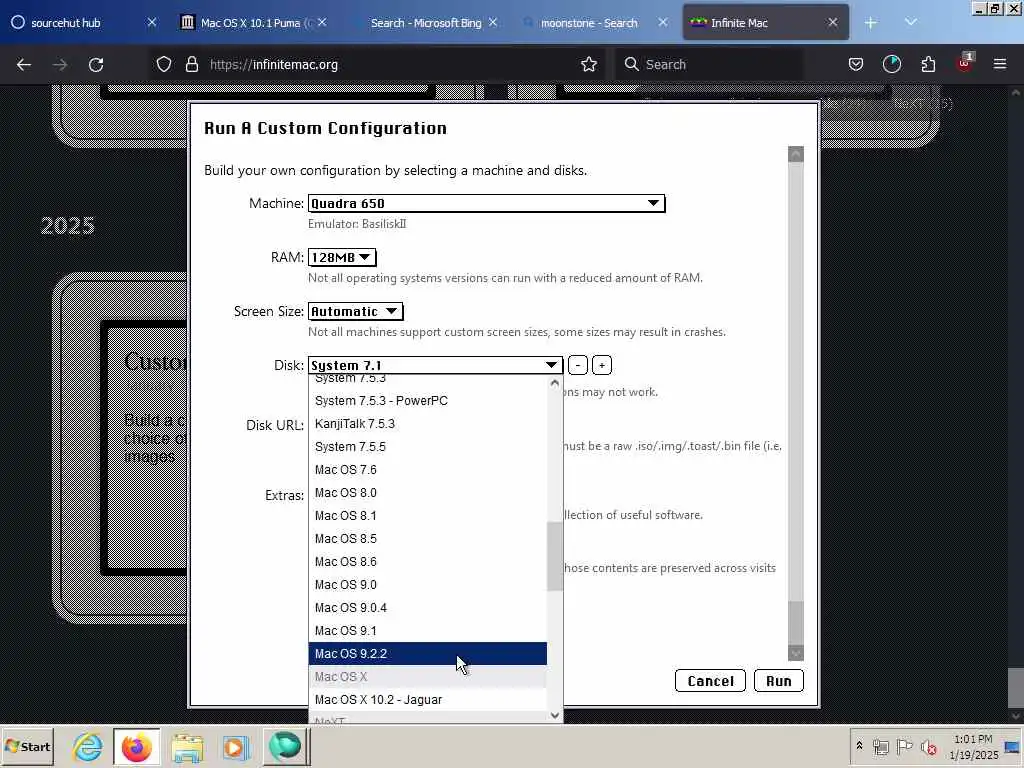1024x768 pixels.
Task: Close the sourcehut hub tab
Action: (x=152, y=23)
